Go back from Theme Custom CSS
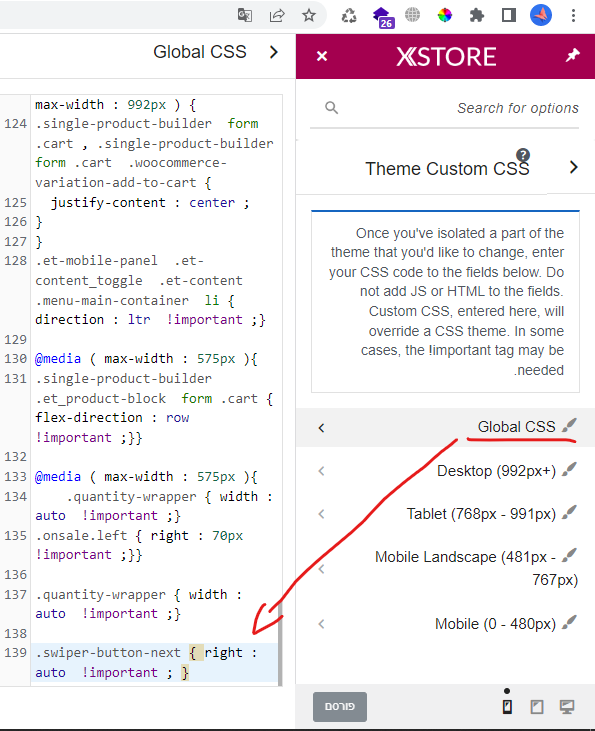 point(574,167)
